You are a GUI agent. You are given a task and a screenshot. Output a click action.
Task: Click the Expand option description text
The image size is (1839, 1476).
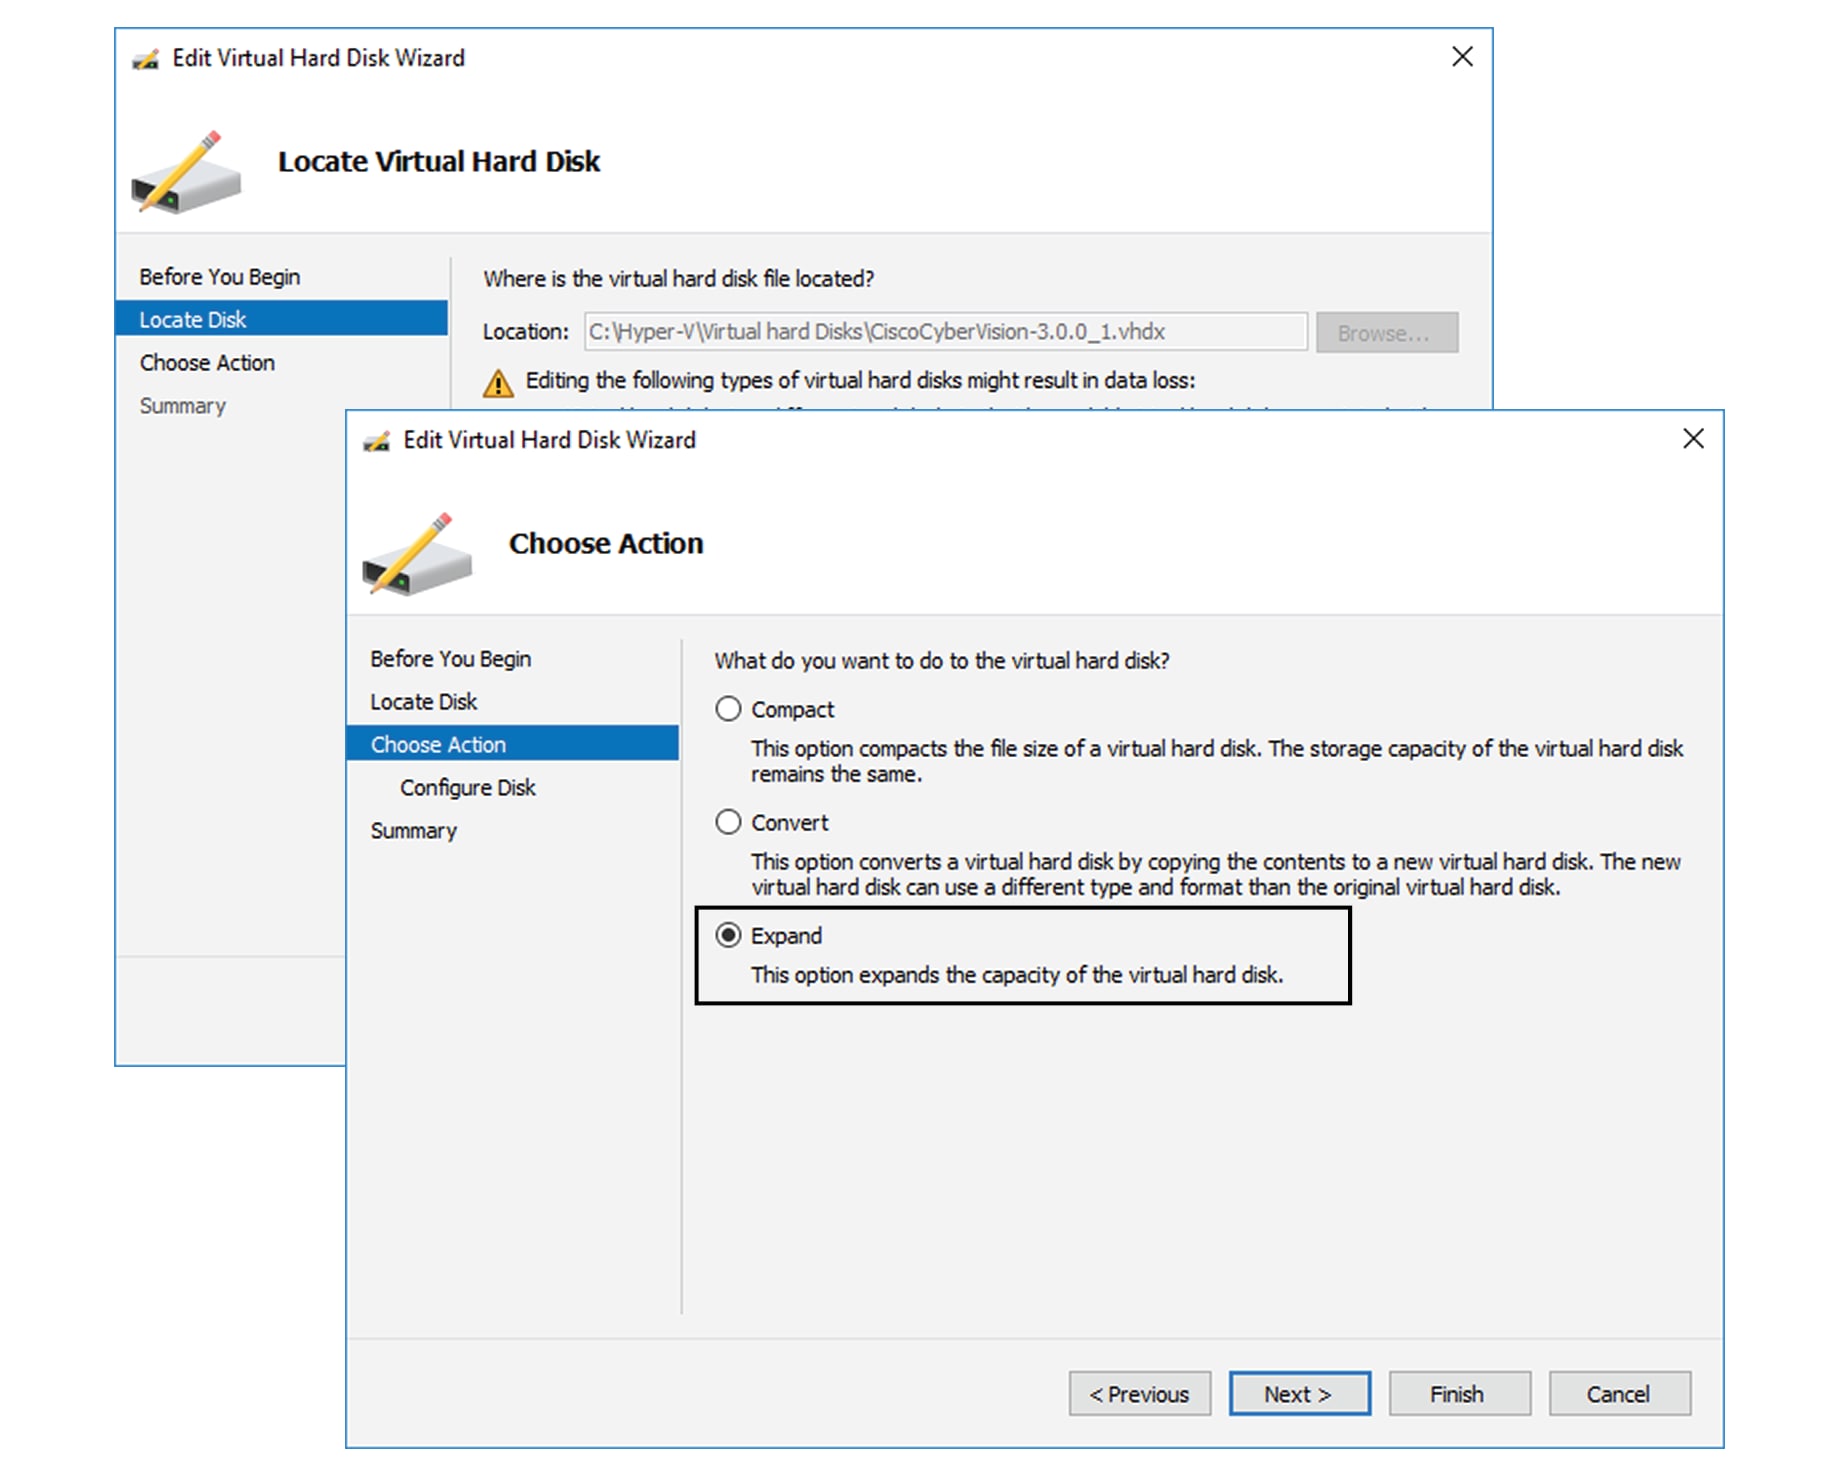point(1017,975)
